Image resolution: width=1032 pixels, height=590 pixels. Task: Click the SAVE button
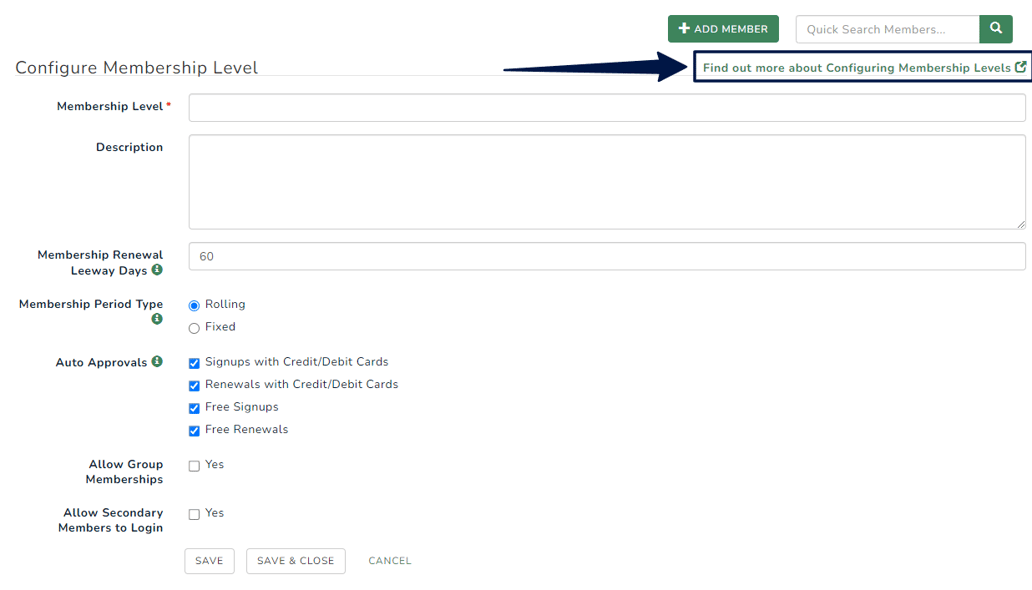(x=208, y=561)
